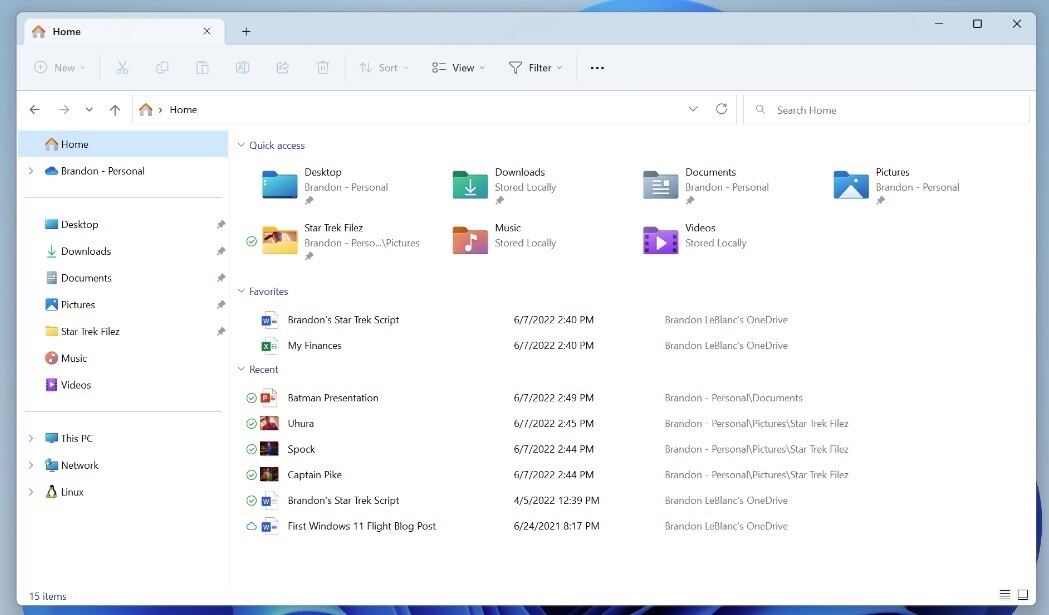Open the See more ellipsis menu

tap(597, 68)
